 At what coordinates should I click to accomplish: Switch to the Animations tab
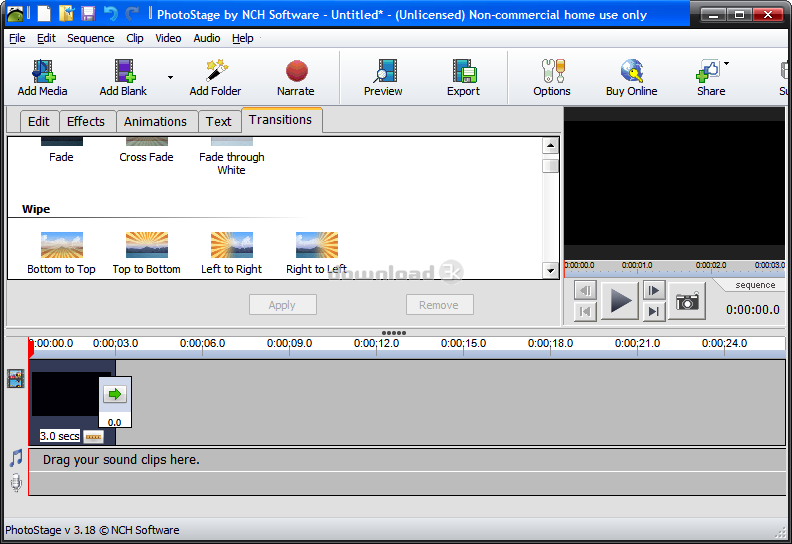[156, 122]
